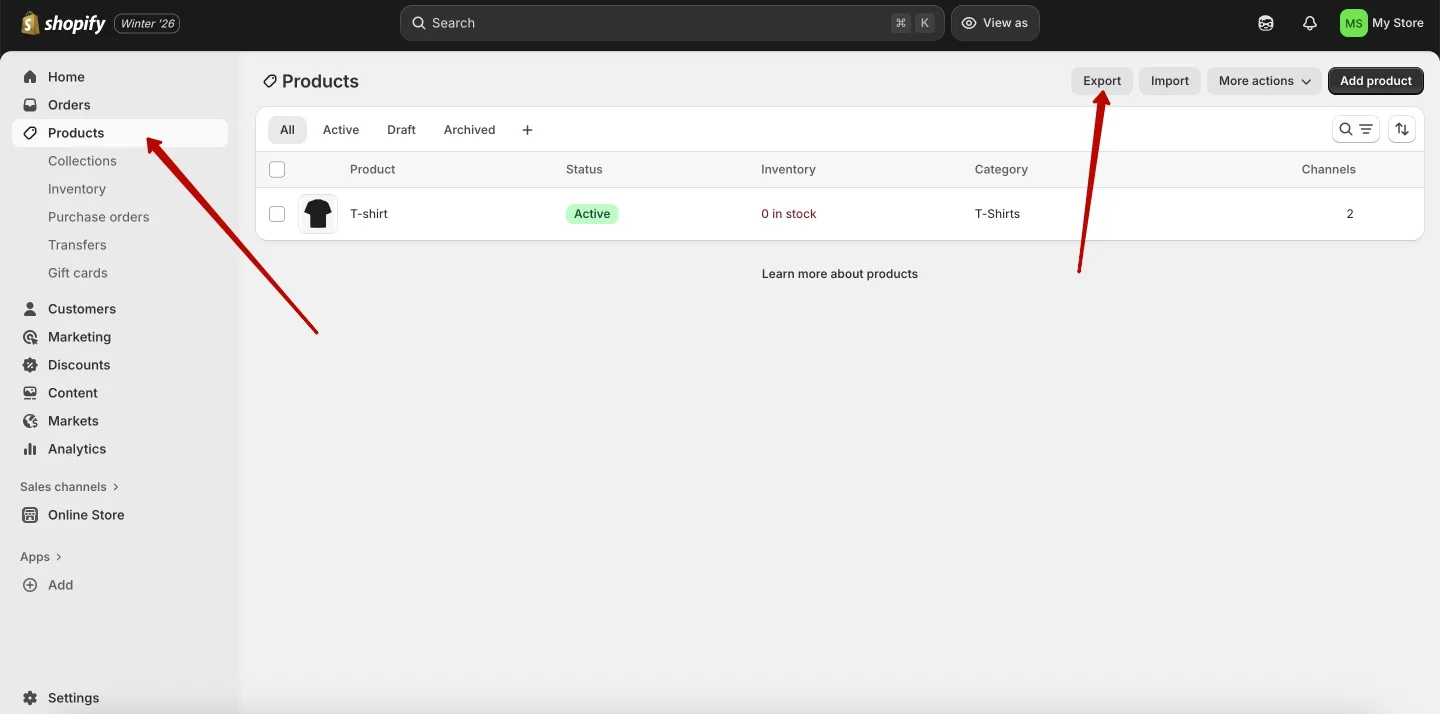1440x714 pixels.
Task: Switch to the Draft tab
Action: (x=401, y=129)
